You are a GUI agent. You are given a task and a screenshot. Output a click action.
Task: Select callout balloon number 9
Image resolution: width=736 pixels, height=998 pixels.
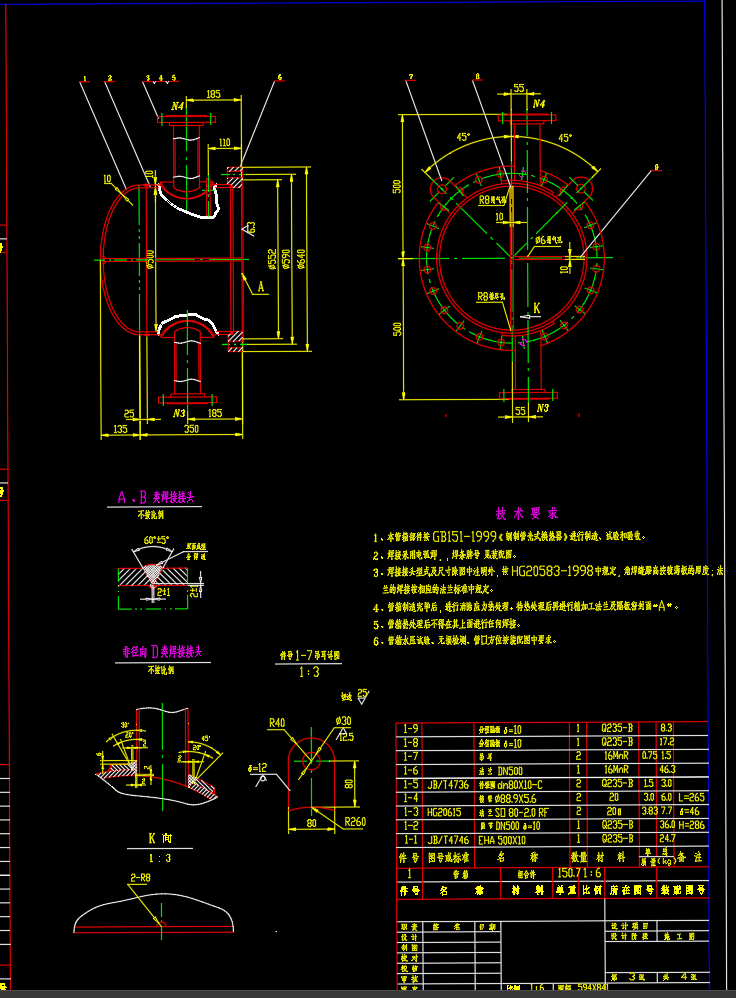657,167
